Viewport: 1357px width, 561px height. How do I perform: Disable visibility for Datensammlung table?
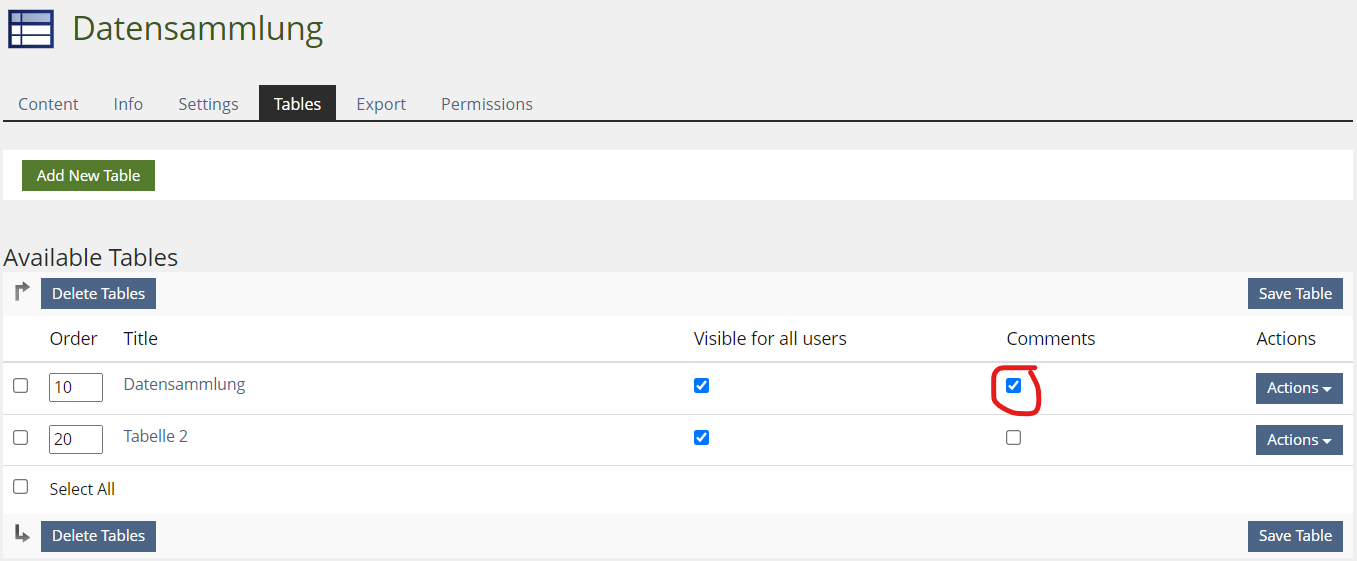702,386
